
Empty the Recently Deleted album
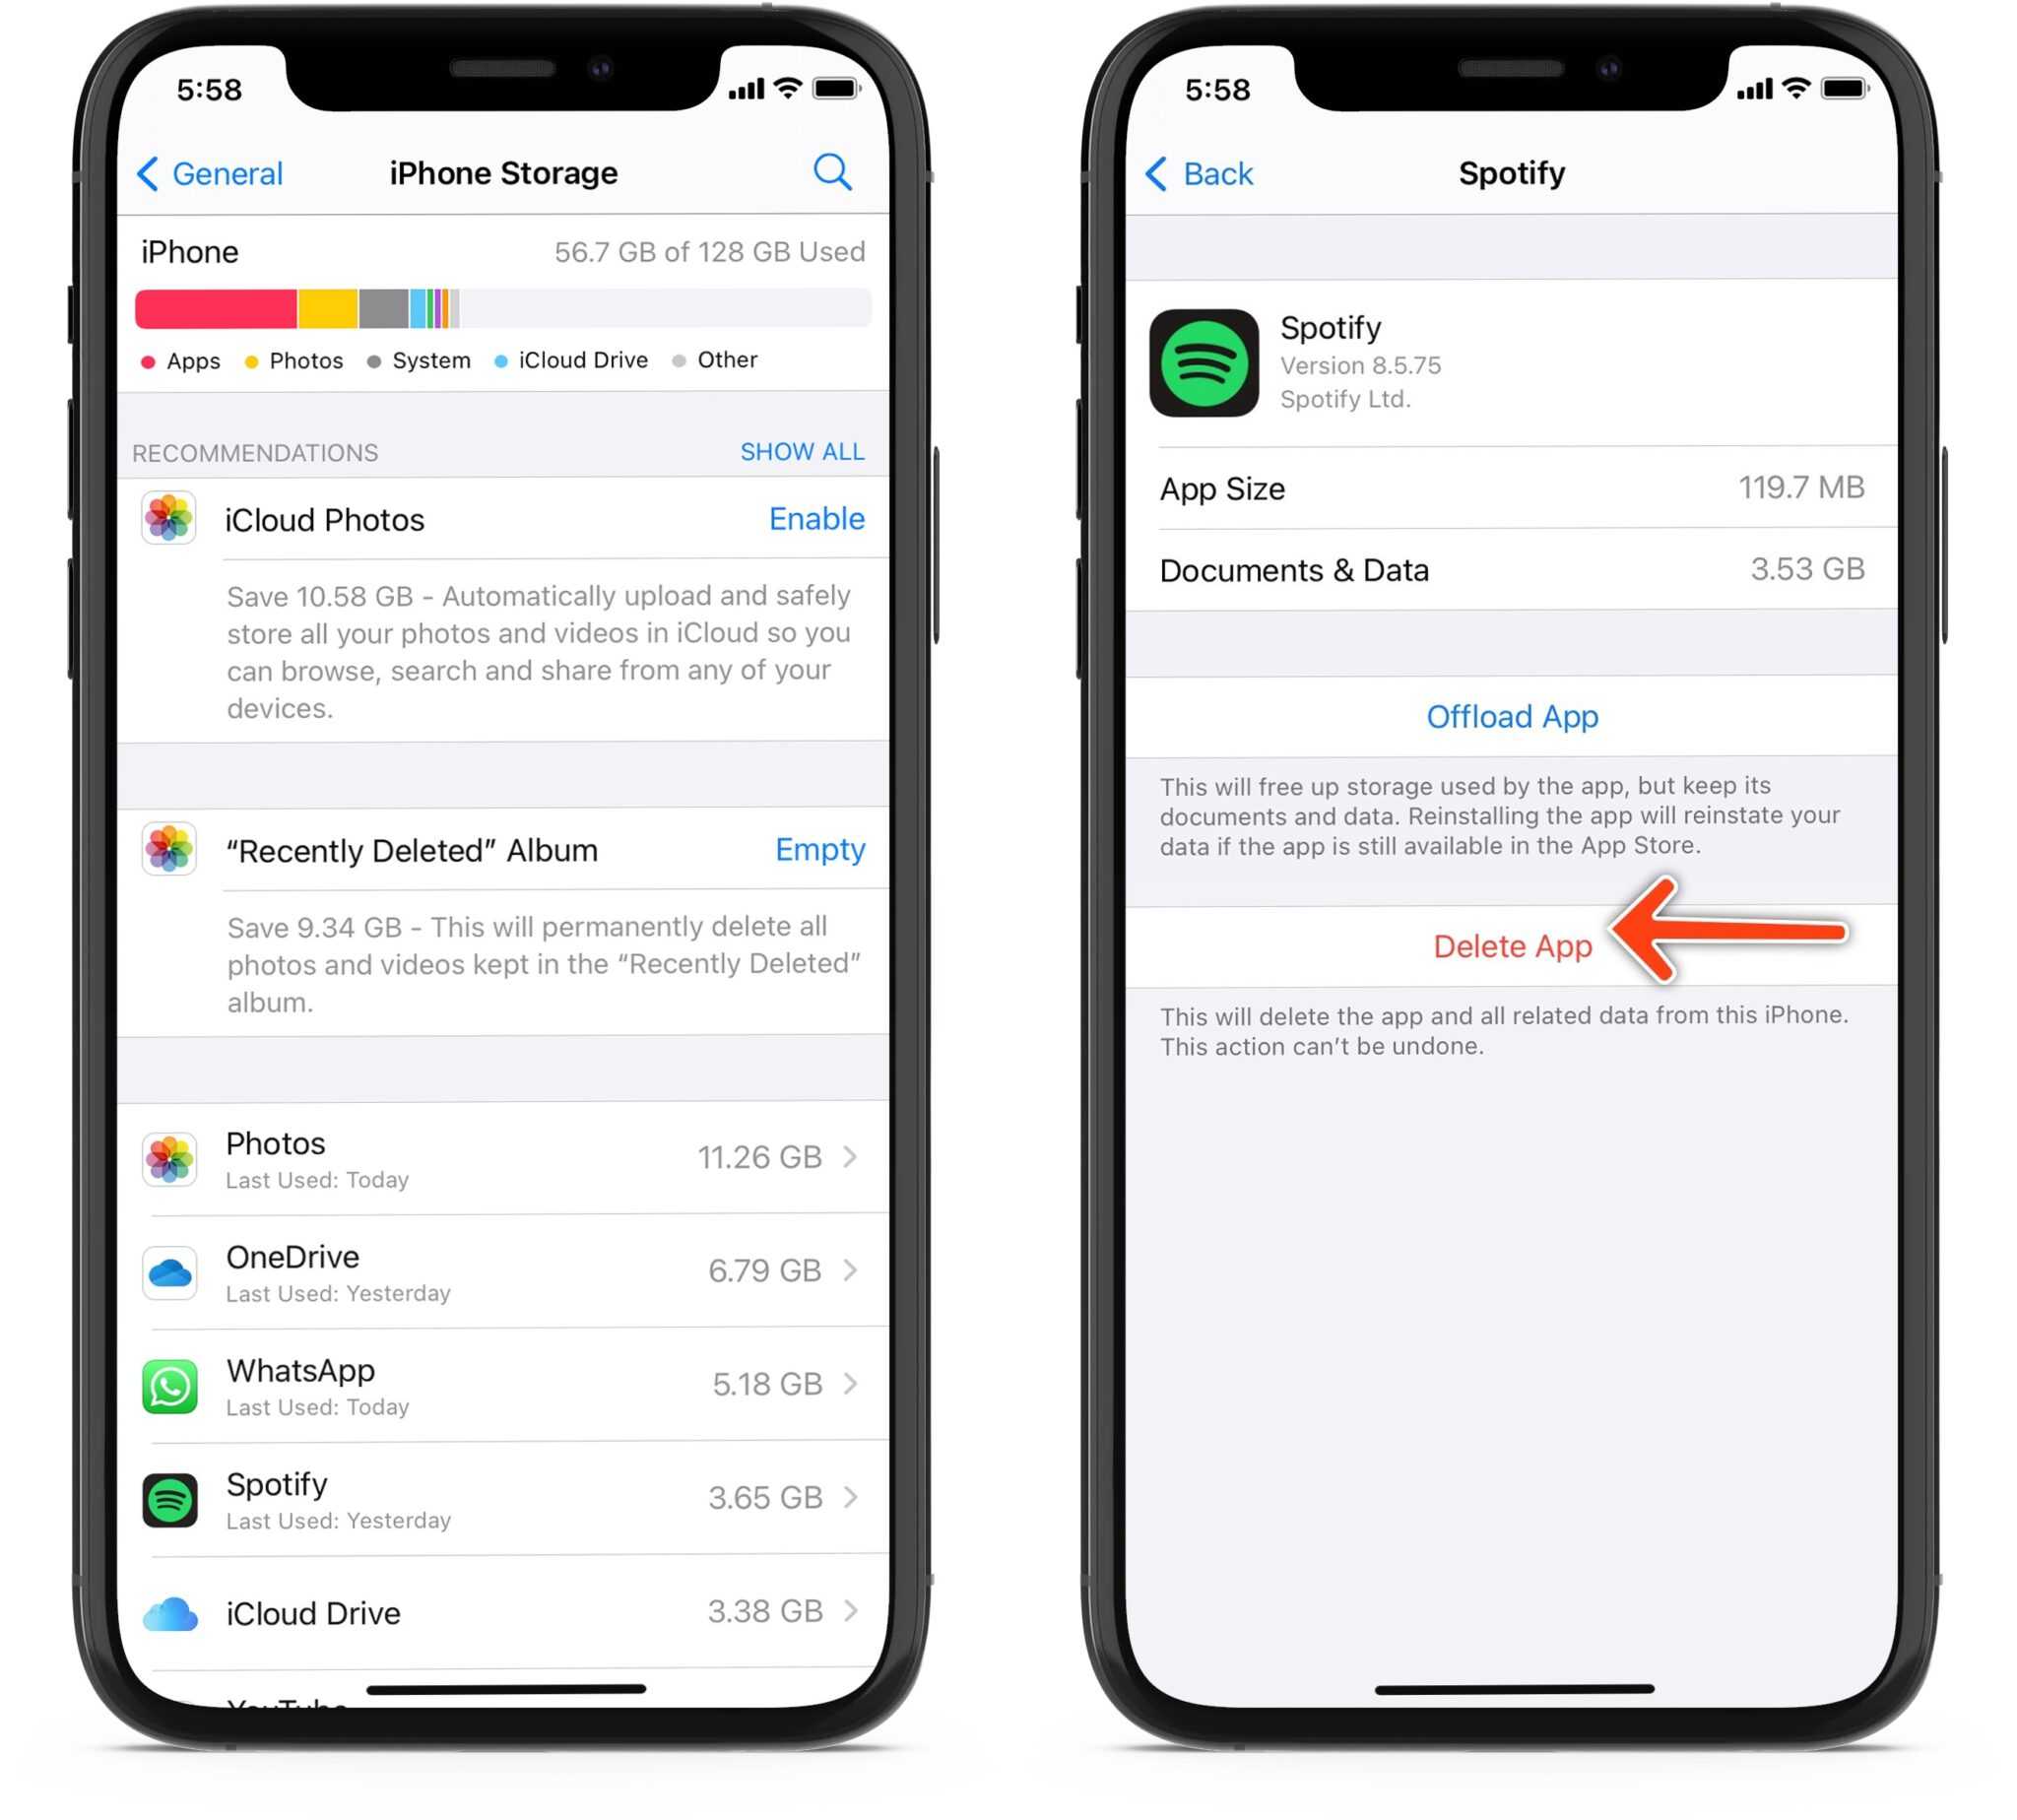pyautogui.click(x=818, y=849)
